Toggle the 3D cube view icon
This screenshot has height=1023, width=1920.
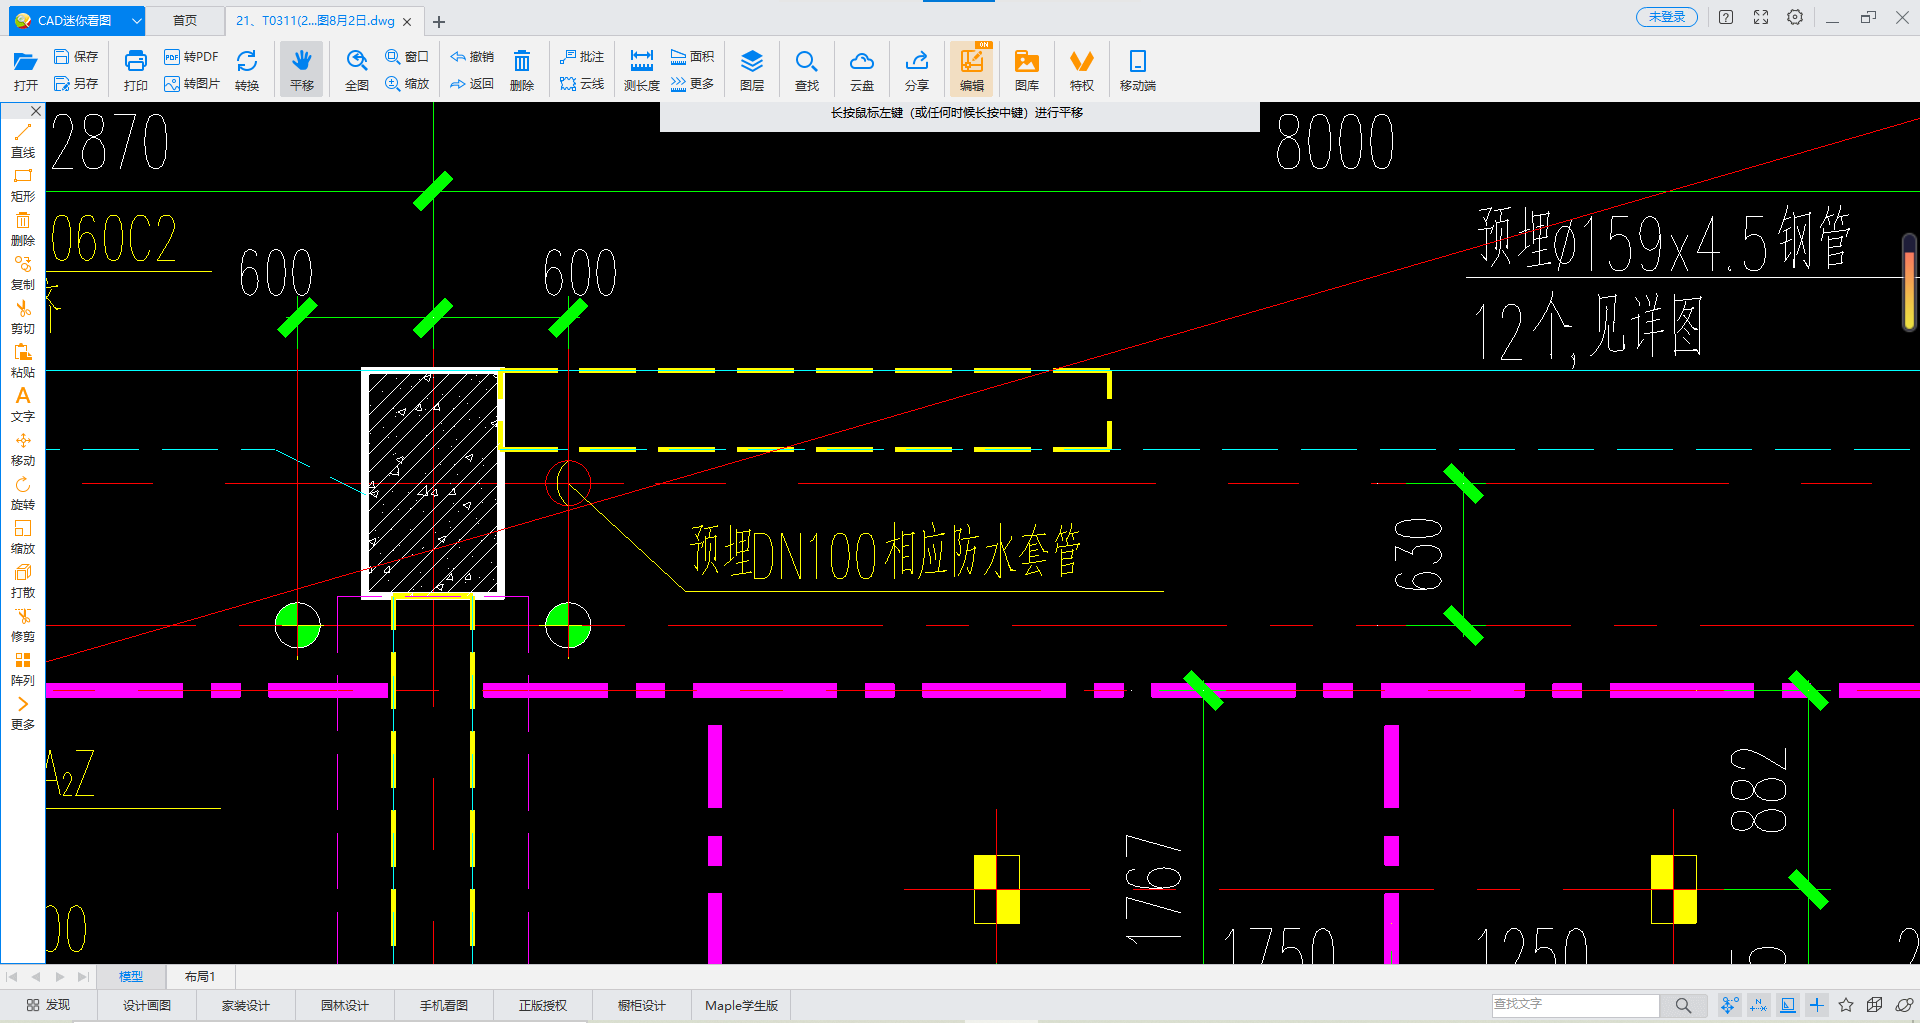1875,1005
